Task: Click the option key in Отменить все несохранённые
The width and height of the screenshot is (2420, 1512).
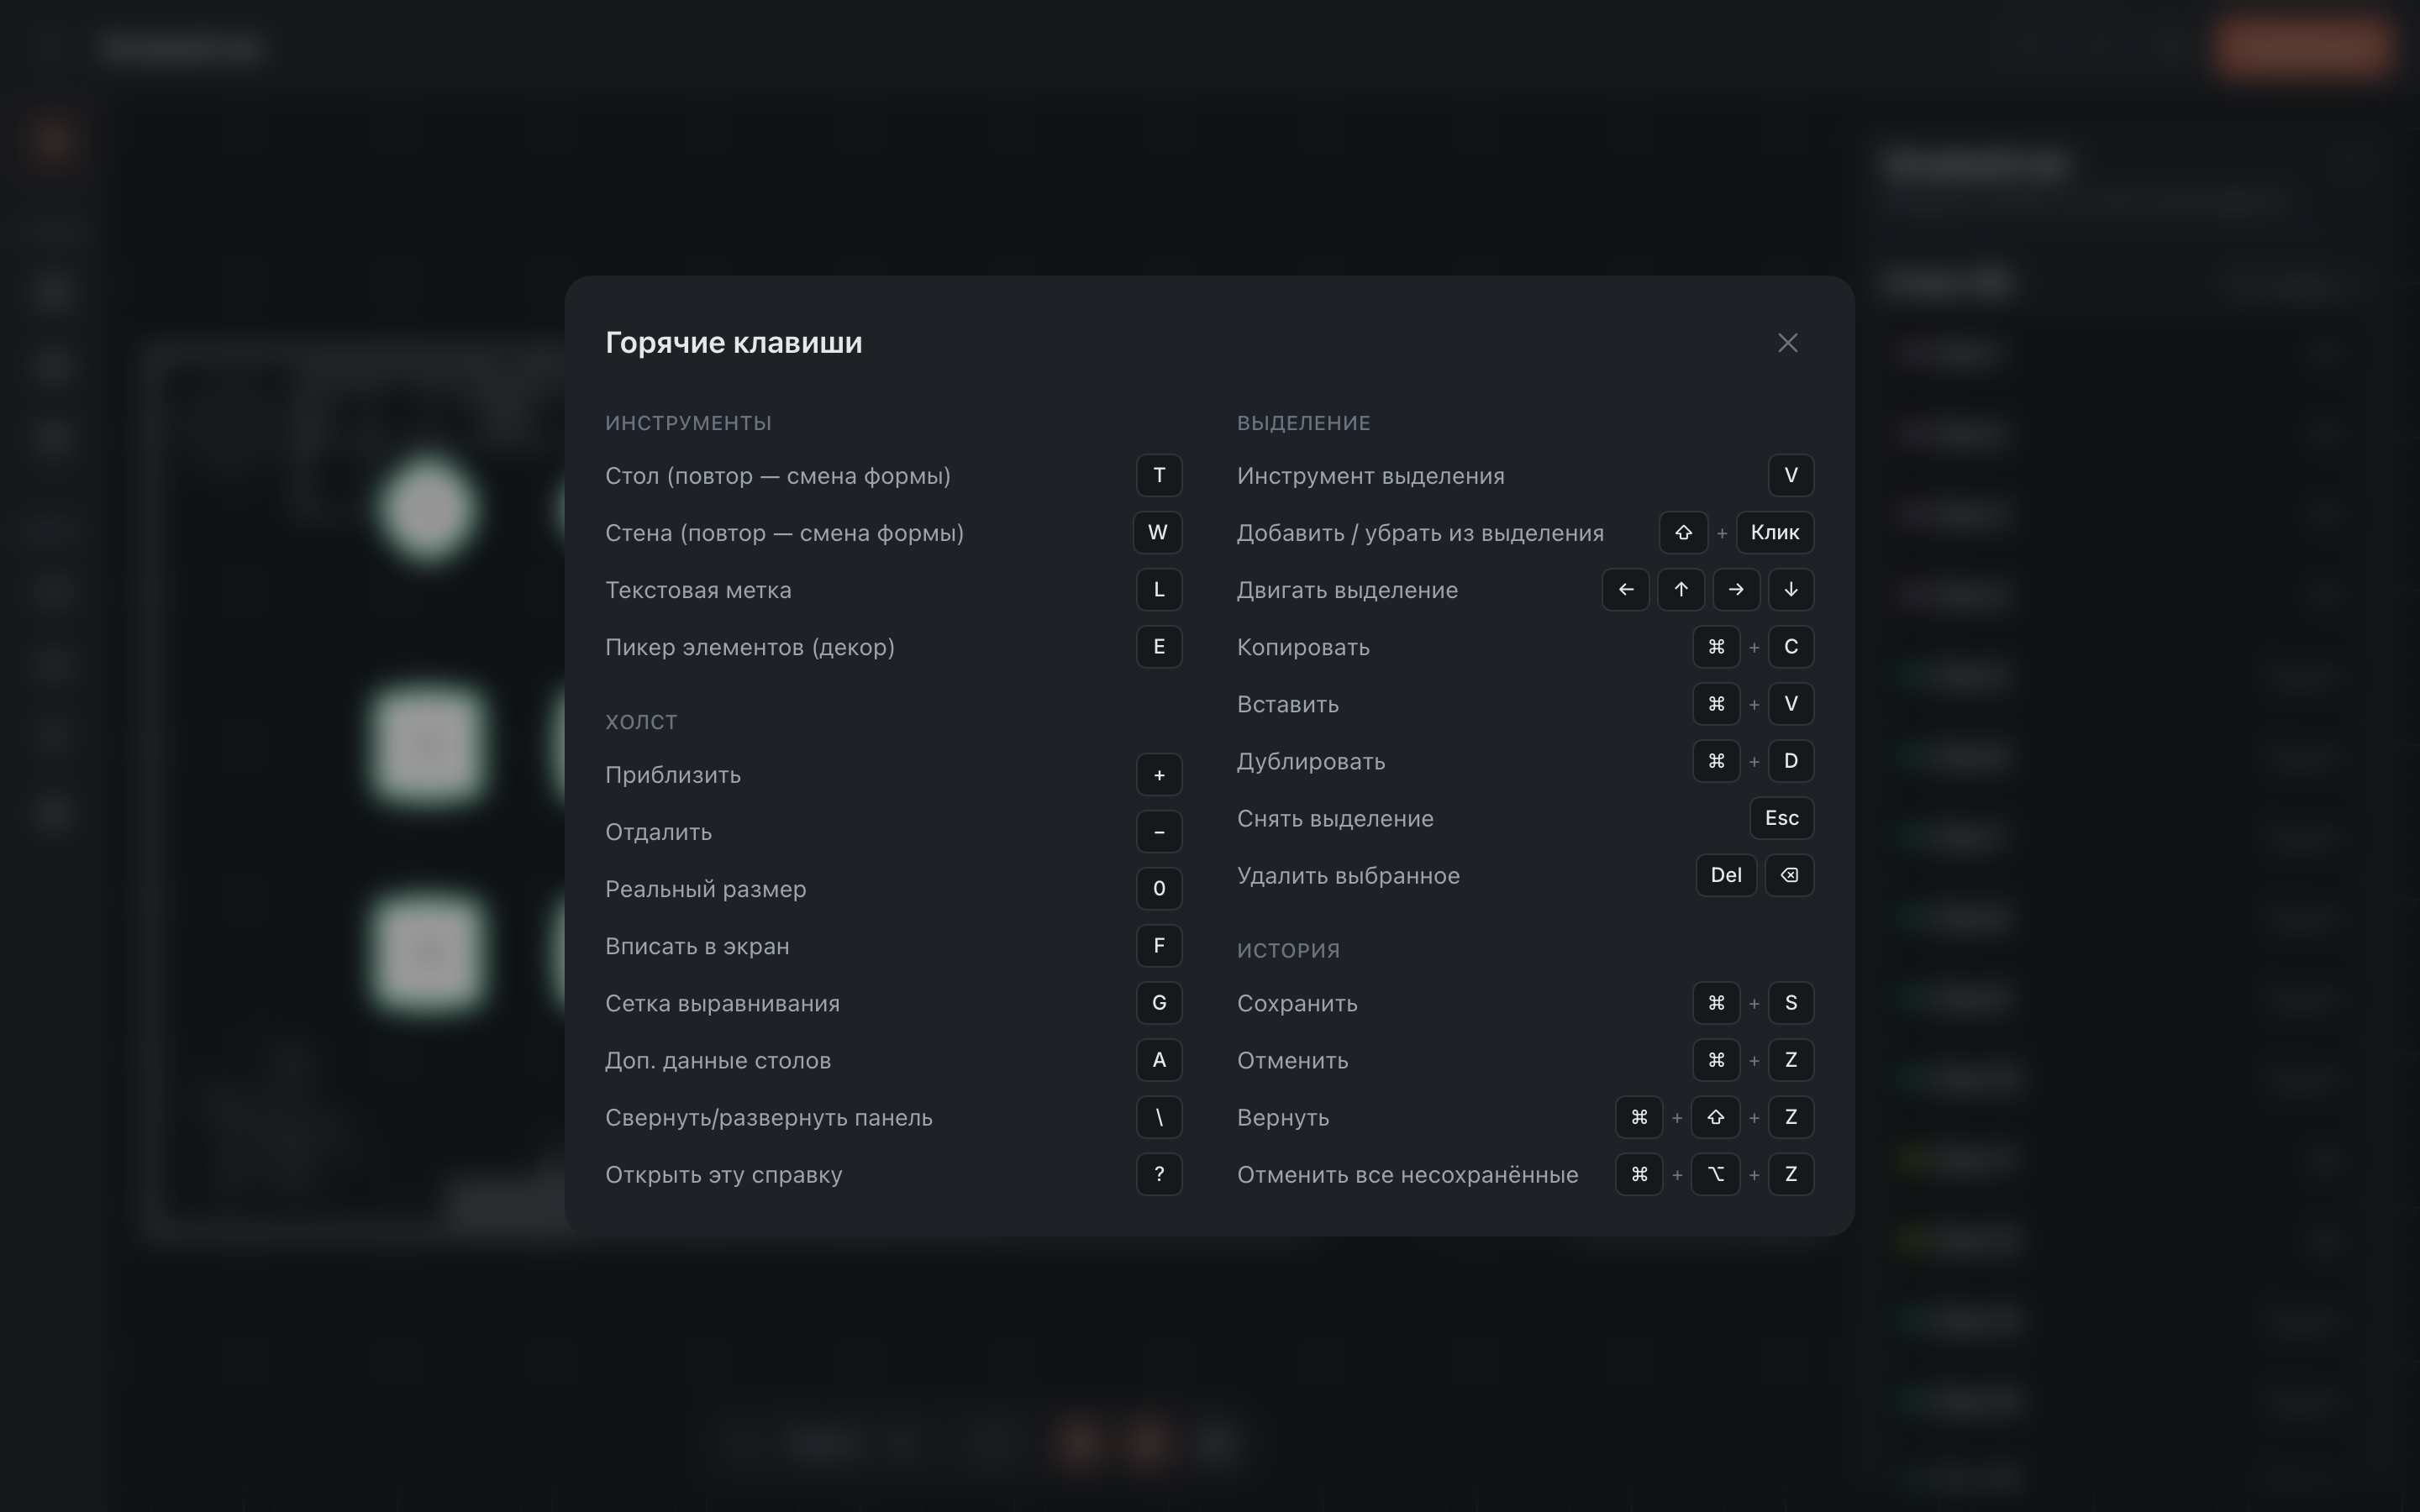Action: click(1715, 1174)
